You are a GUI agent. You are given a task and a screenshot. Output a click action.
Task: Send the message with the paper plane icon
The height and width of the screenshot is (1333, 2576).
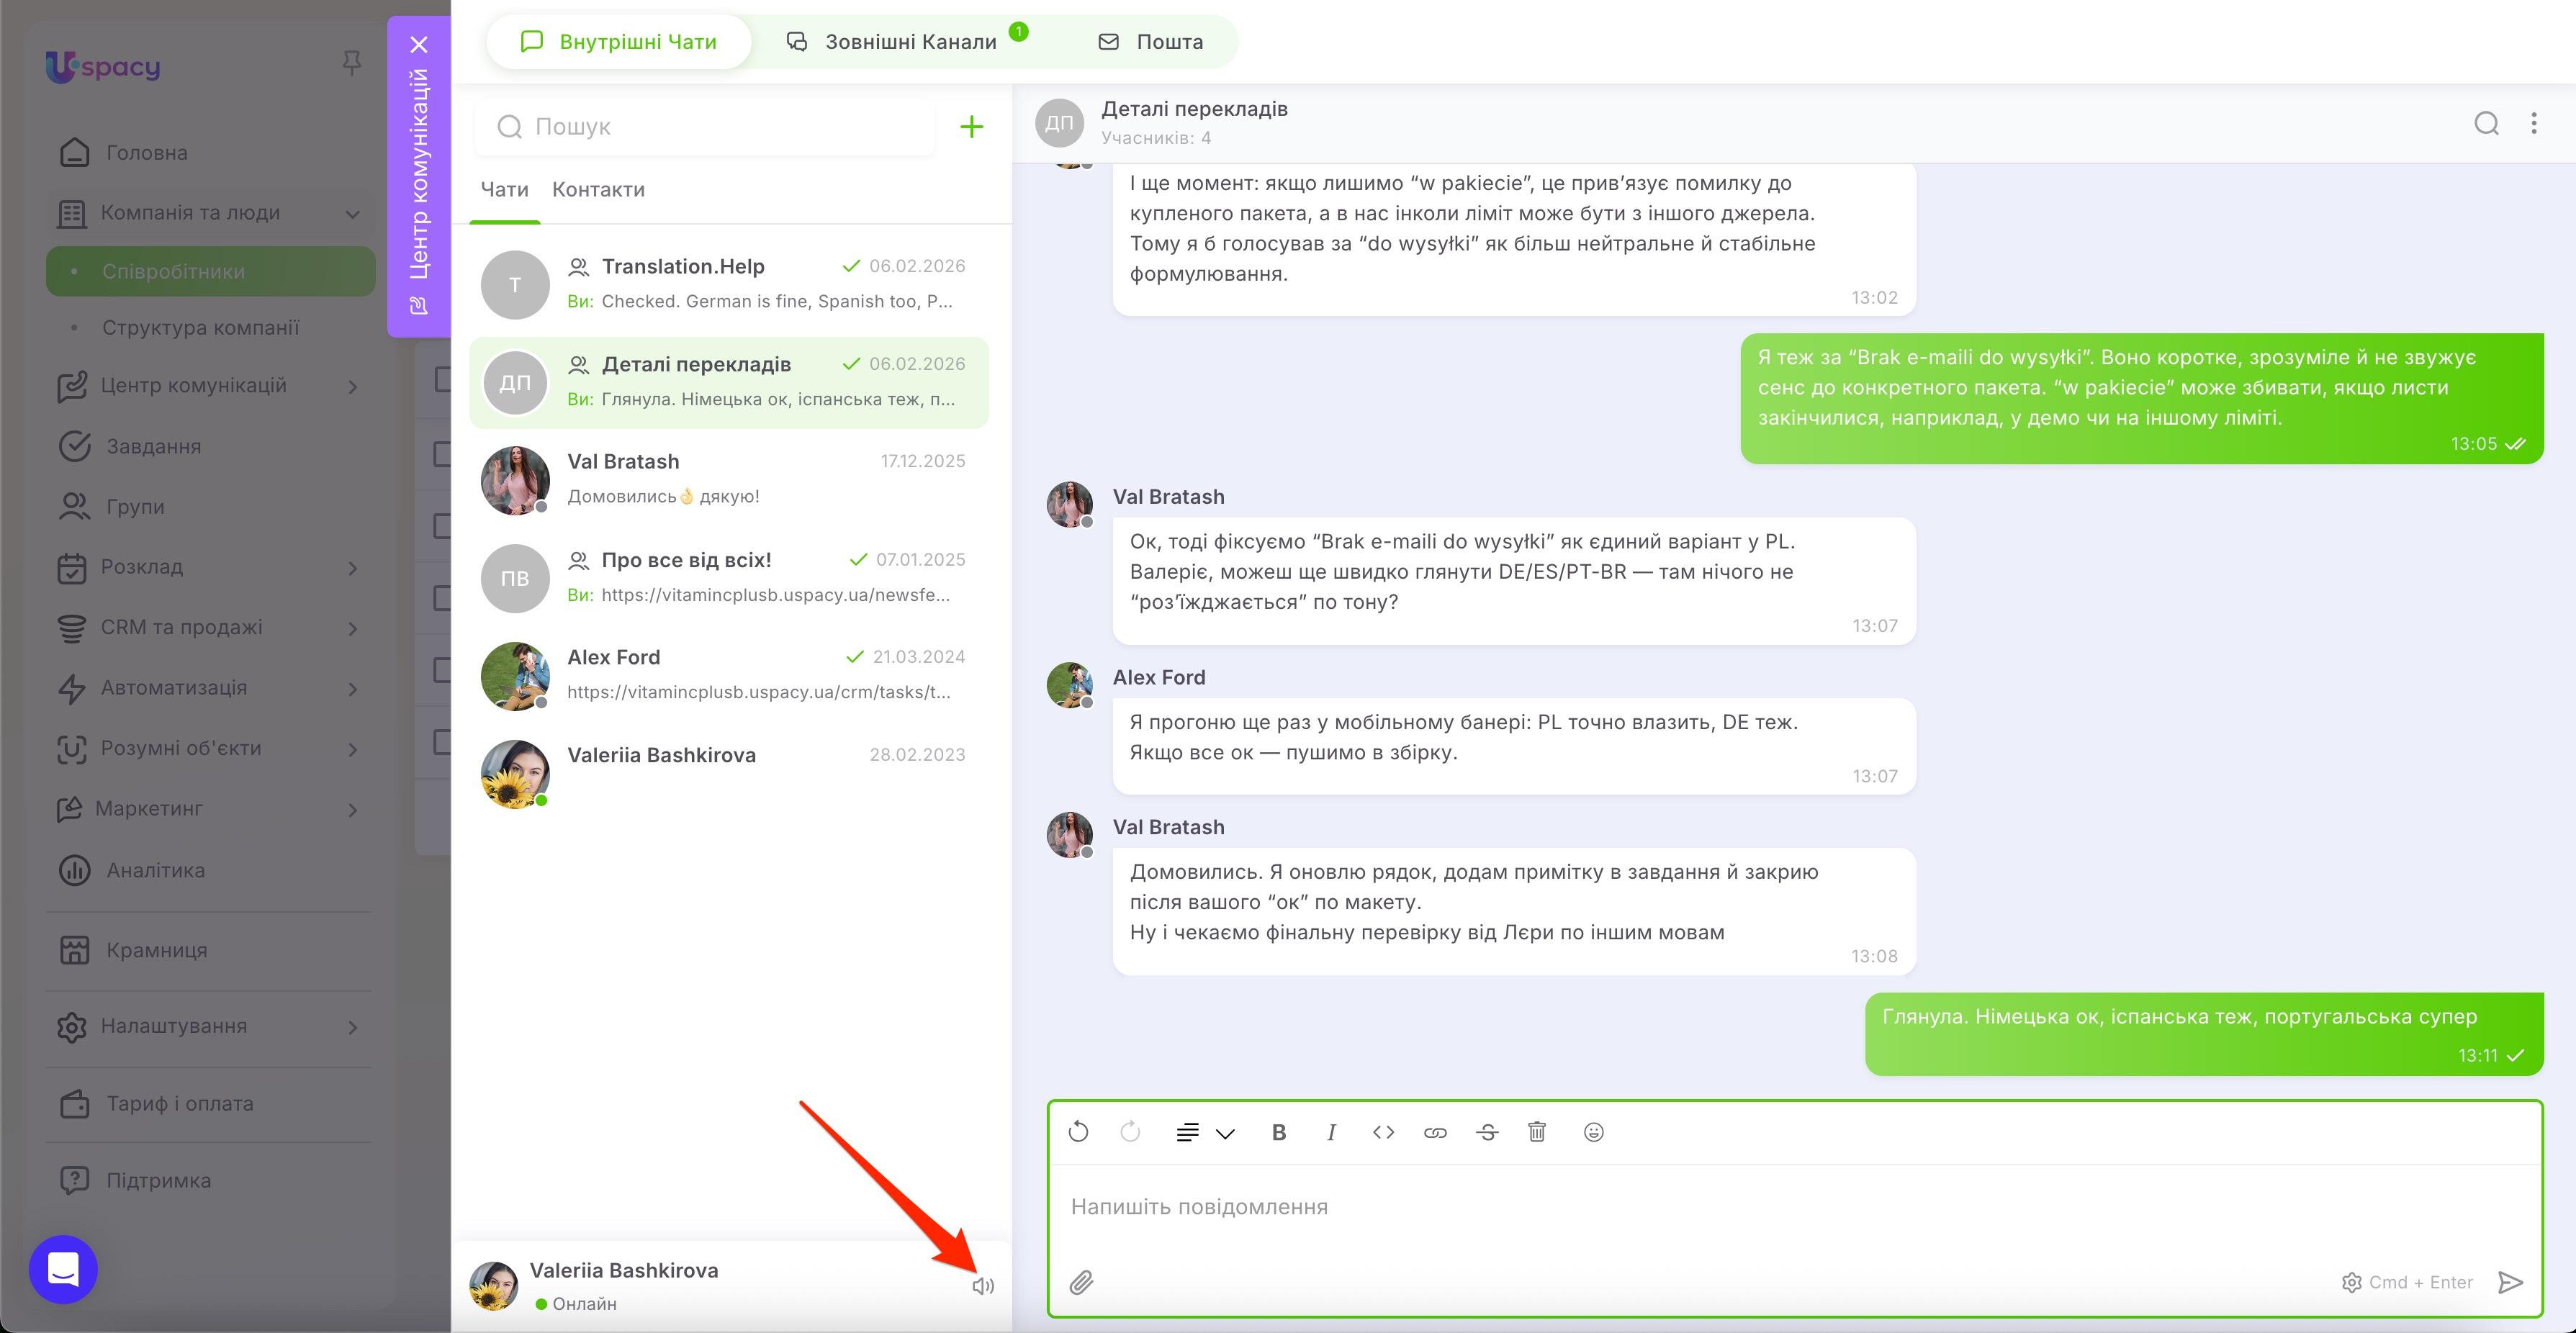click(2510, 1282)
